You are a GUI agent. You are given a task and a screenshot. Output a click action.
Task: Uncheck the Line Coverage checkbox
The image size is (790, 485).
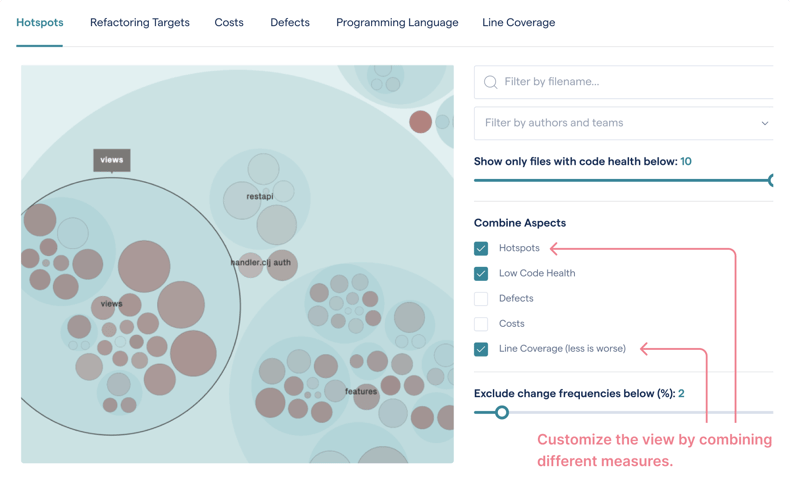pyautogui.click(x=481, y=349)
